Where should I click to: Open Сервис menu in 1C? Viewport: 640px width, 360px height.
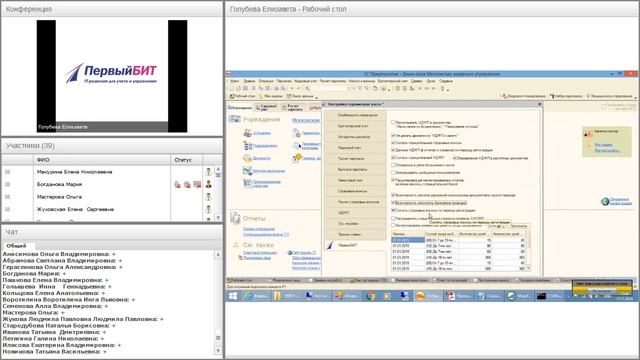[417, 81]
